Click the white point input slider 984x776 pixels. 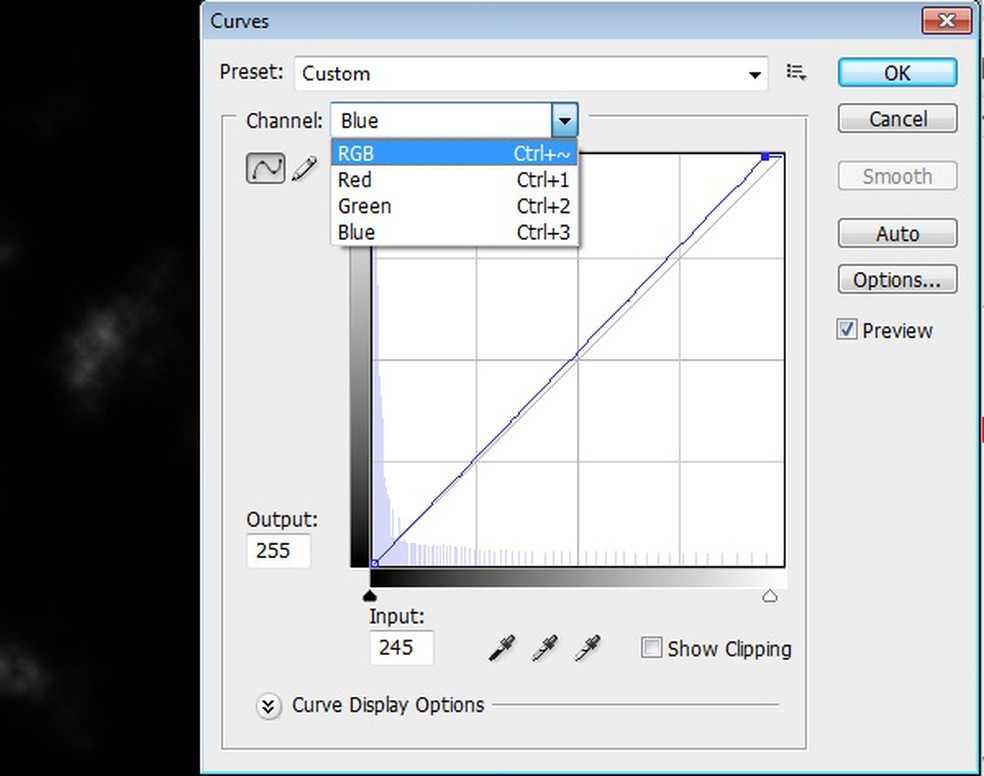[769, 596]
